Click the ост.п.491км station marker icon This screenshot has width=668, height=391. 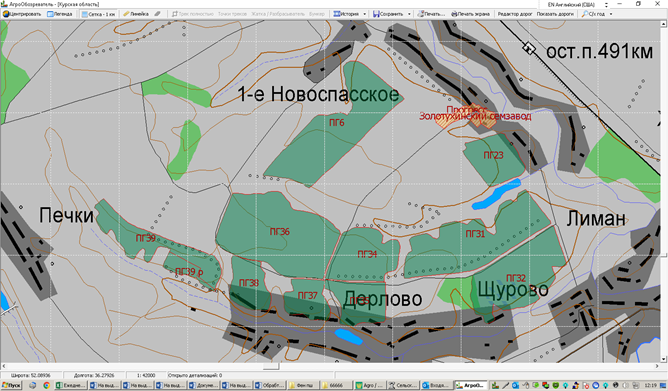(529, 48)
